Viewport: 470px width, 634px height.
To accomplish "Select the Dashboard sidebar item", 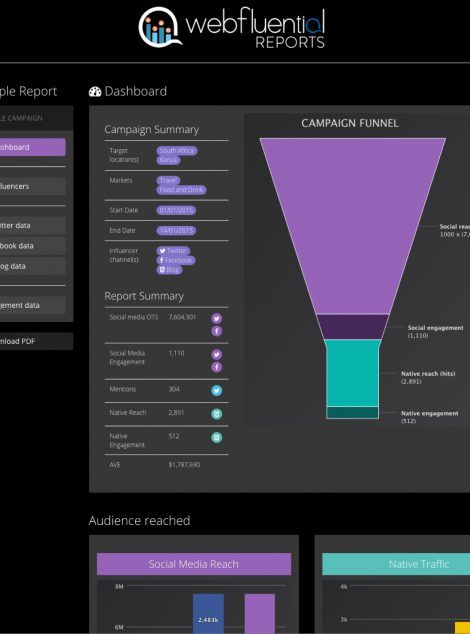I will [x=32, y=147].
